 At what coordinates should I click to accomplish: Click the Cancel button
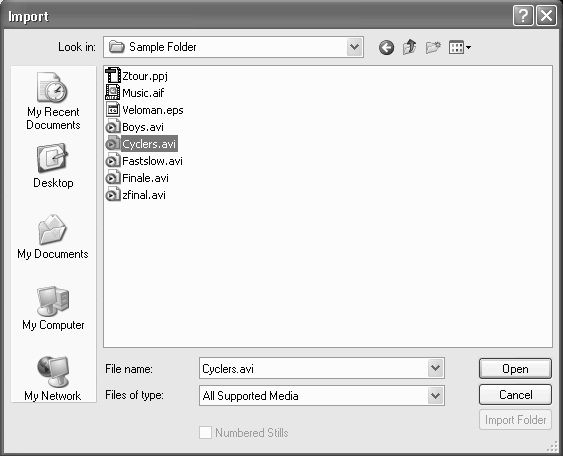point(515,395)
